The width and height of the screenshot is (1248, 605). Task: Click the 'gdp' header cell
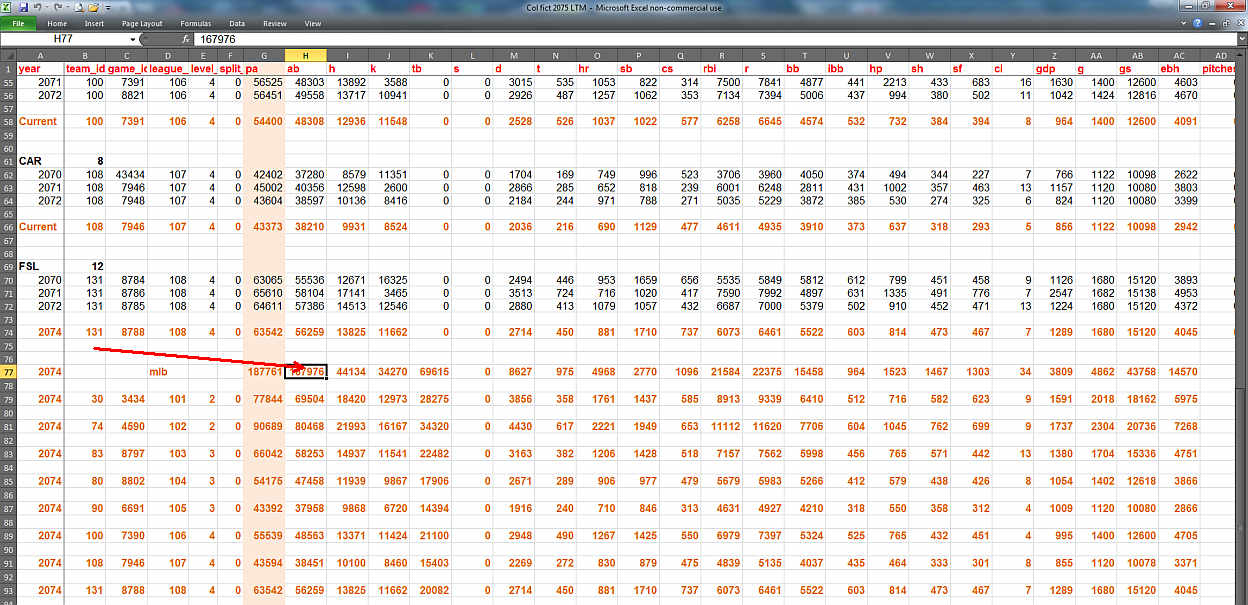pos(1055,68)
